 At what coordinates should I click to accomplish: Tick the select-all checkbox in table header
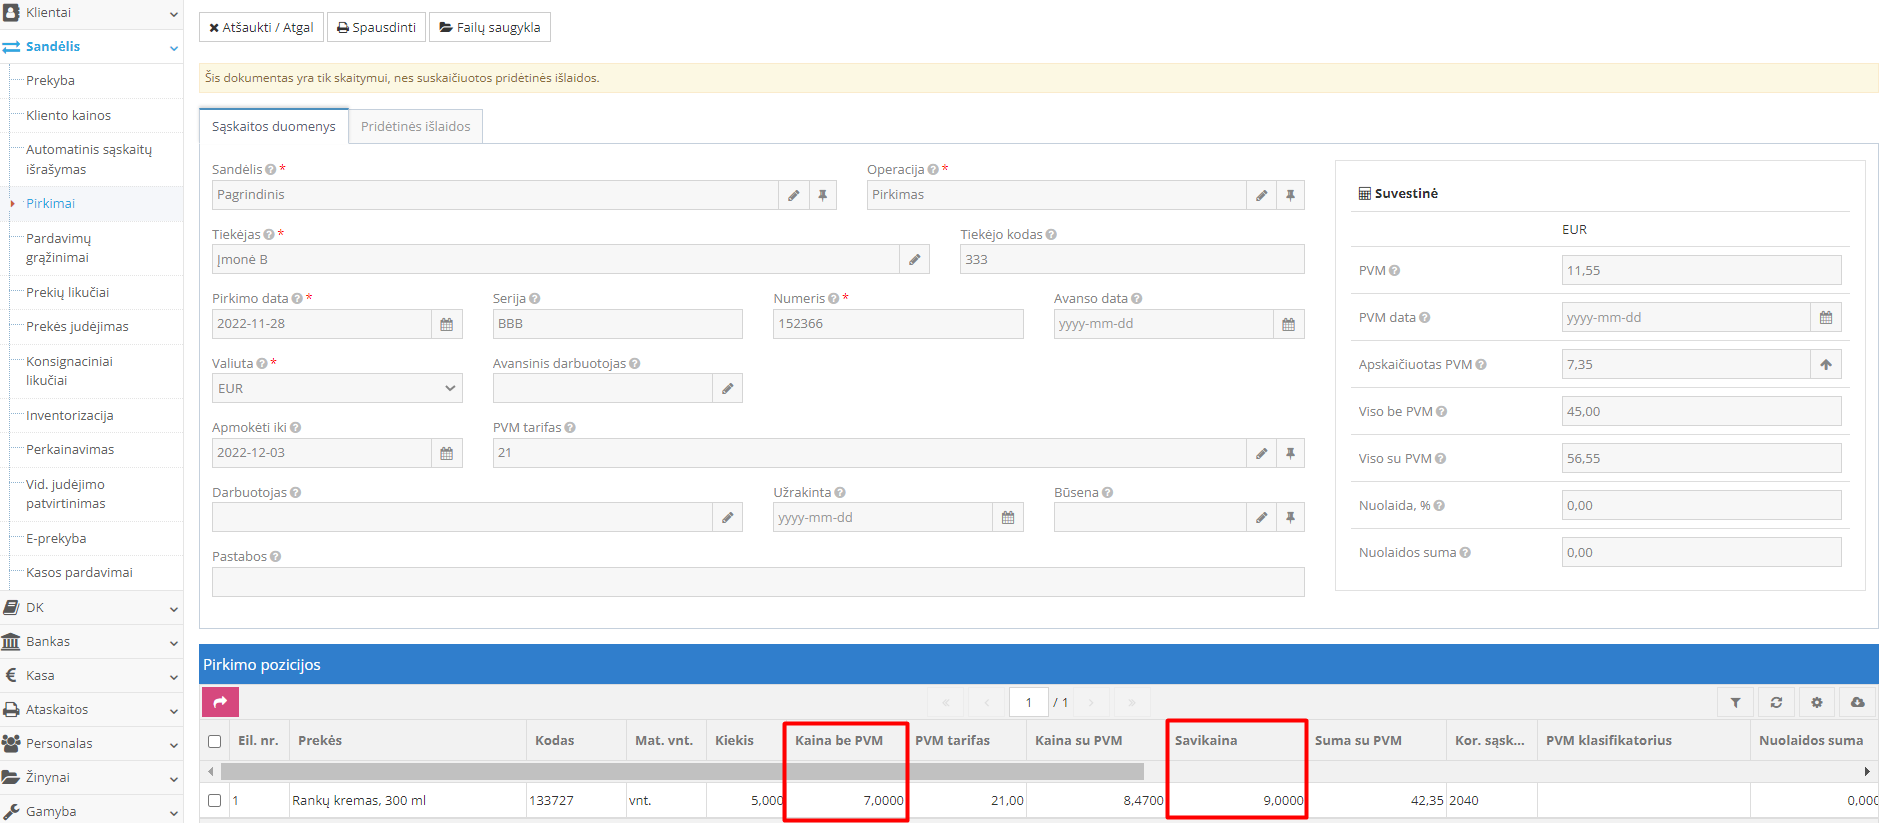[214, 741]
